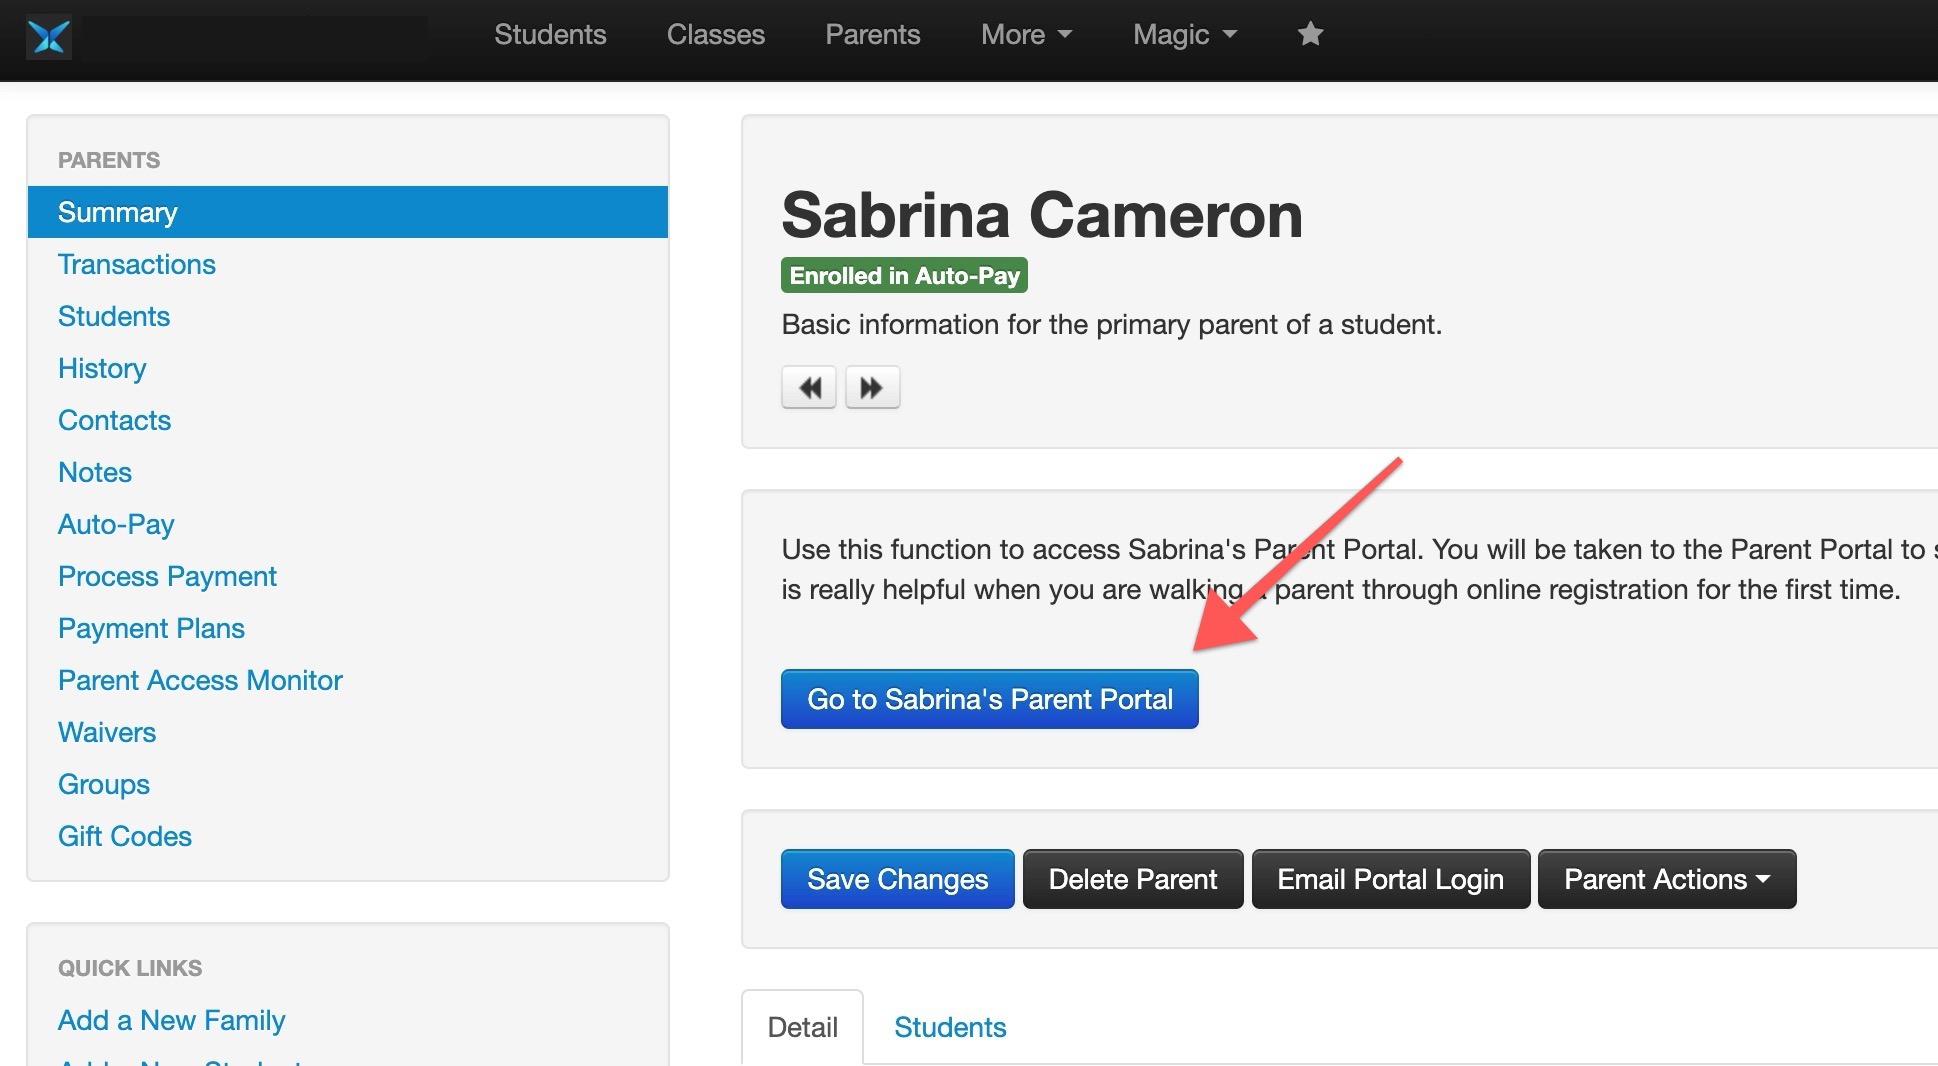Click the Email Portal Login button
Screen dimensions: 1938x1066
(1390, 879)
